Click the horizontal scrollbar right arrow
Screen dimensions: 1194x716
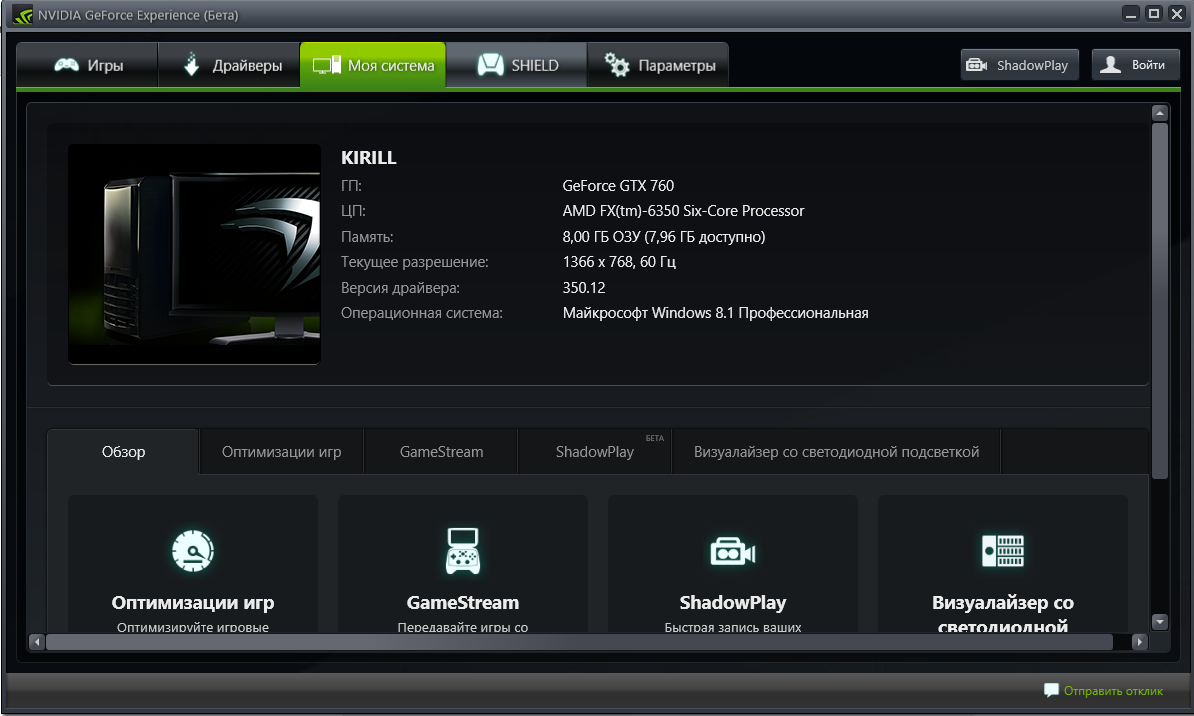pos(1139,642)
